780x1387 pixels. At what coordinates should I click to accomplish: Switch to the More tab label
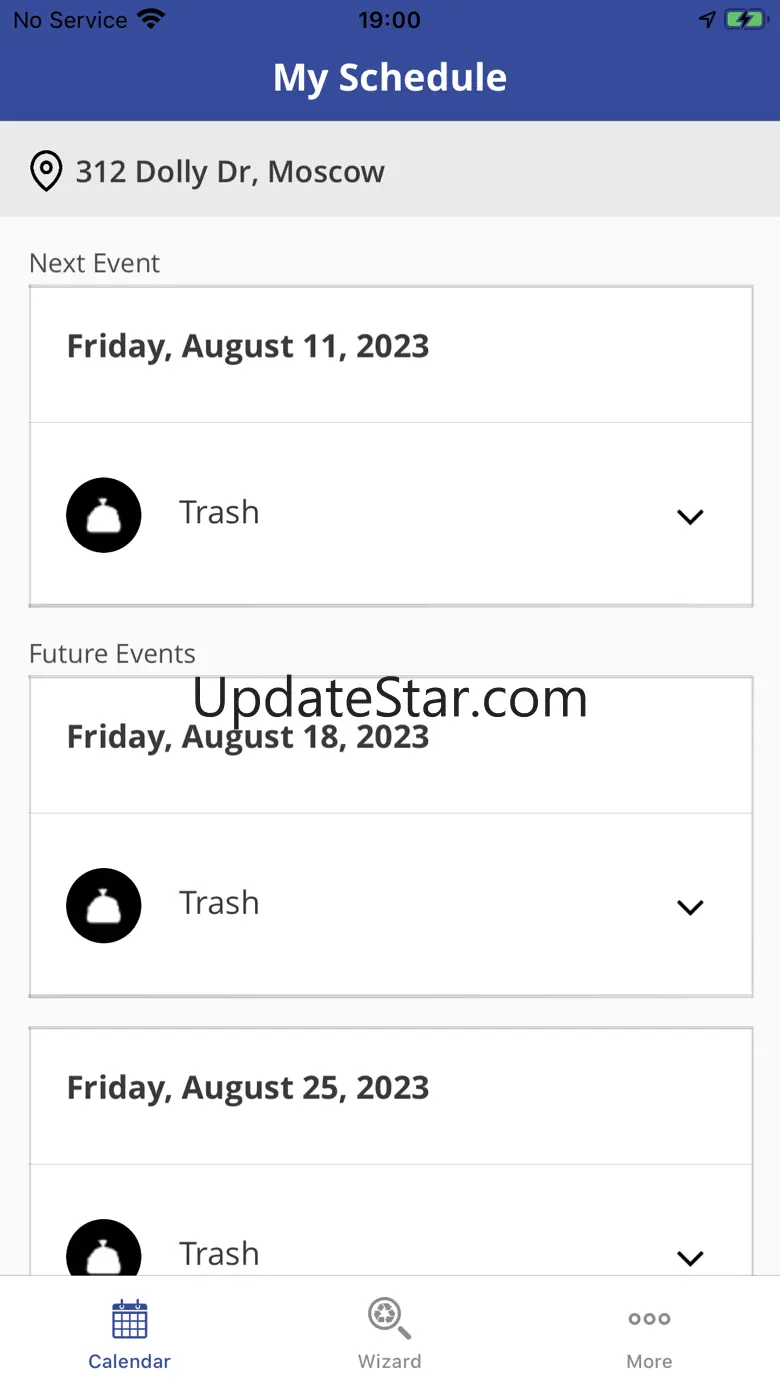click(x=649, y=1361)
